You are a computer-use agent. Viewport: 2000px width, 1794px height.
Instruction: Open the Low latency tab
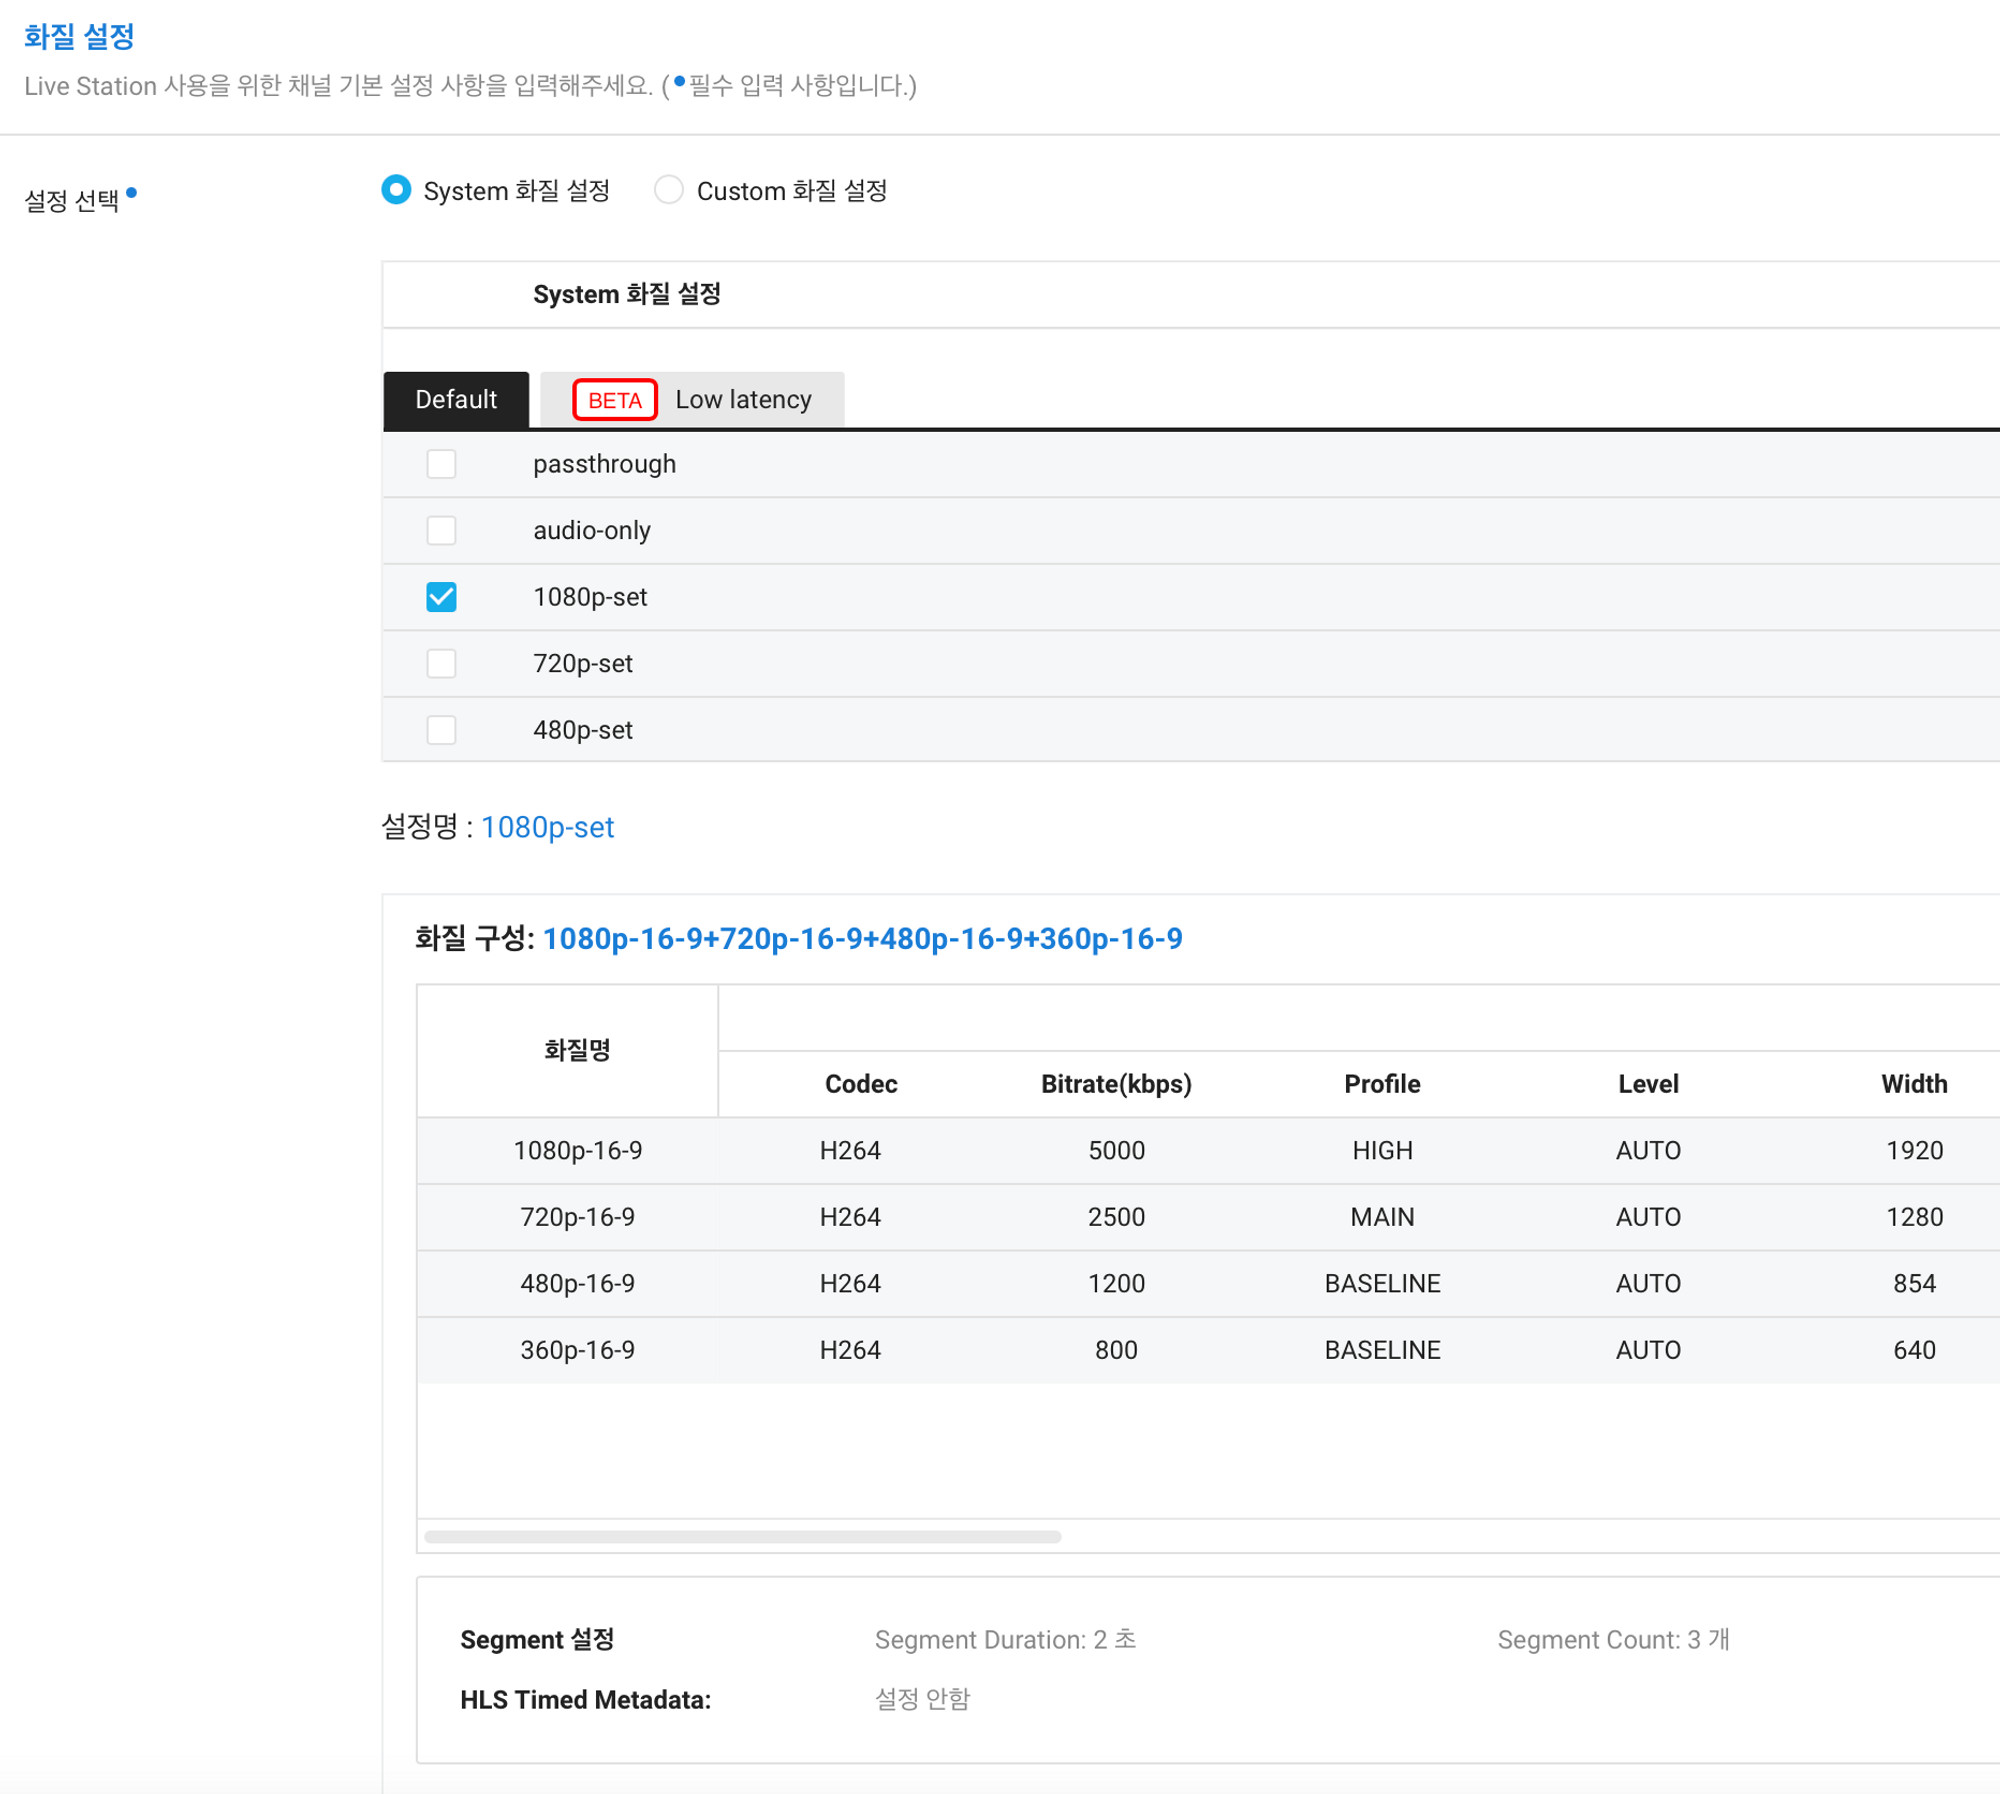(x=742, y=400)
